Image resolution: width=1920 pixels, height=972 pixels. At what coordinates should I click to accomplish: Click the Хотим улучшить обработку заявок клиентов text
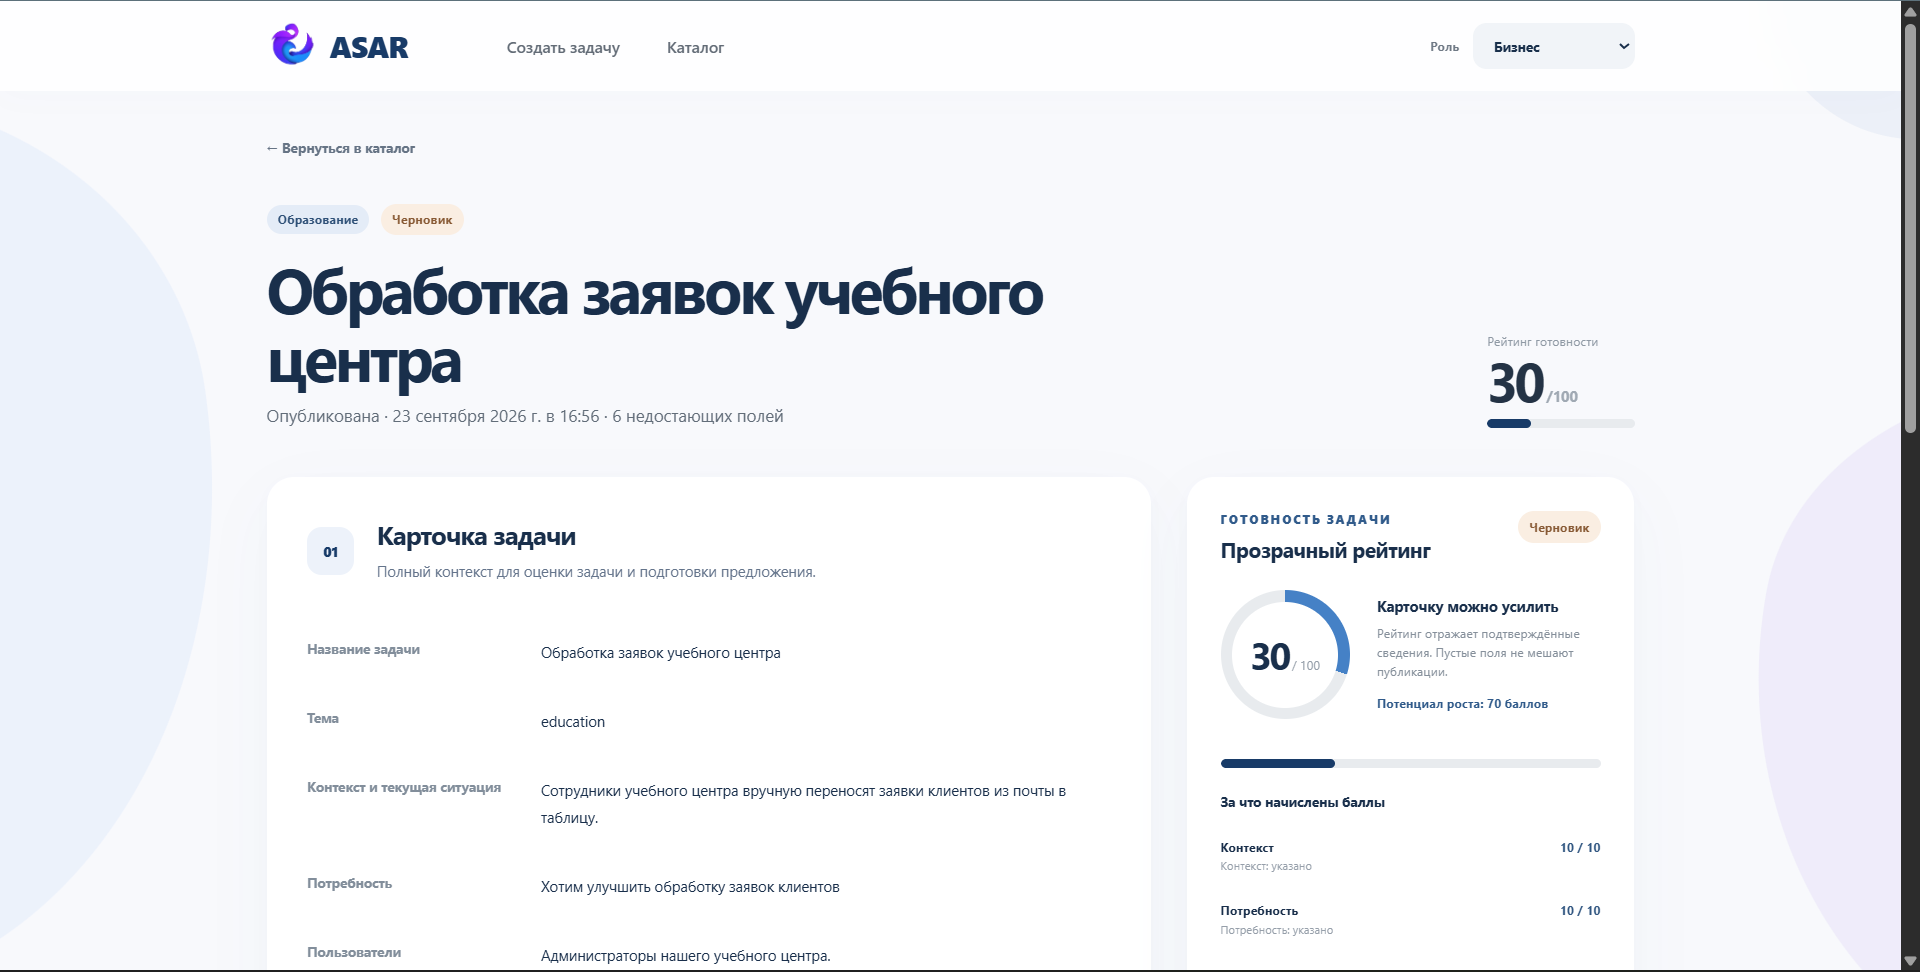[x=690, y=887]
